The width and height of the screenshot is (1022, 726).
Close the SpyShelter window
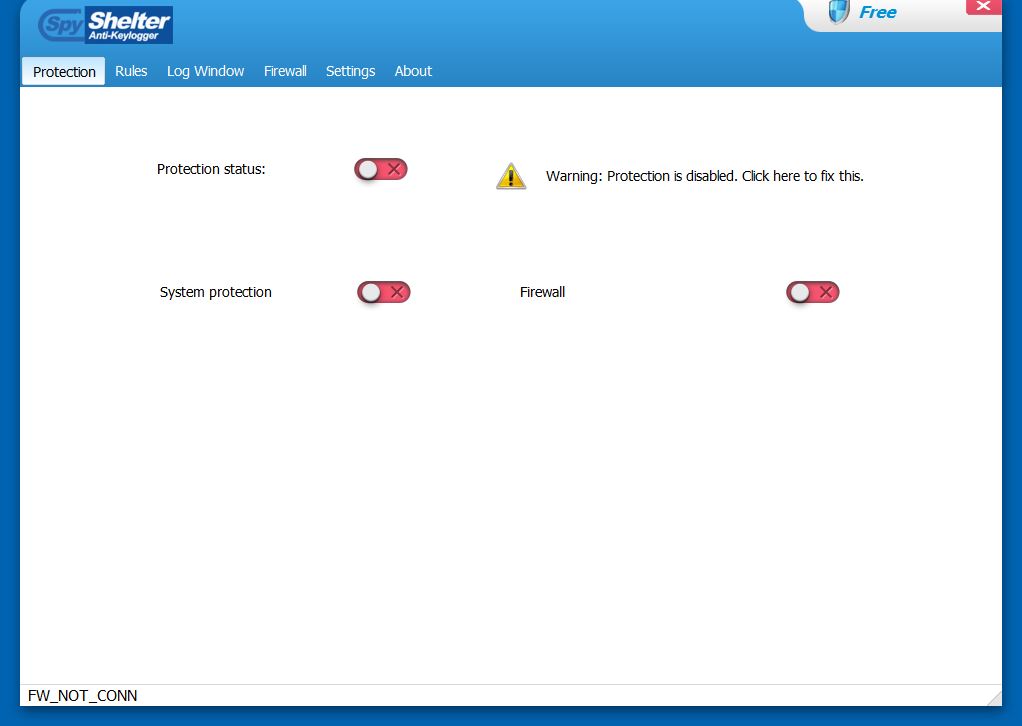tap(984, 7)
